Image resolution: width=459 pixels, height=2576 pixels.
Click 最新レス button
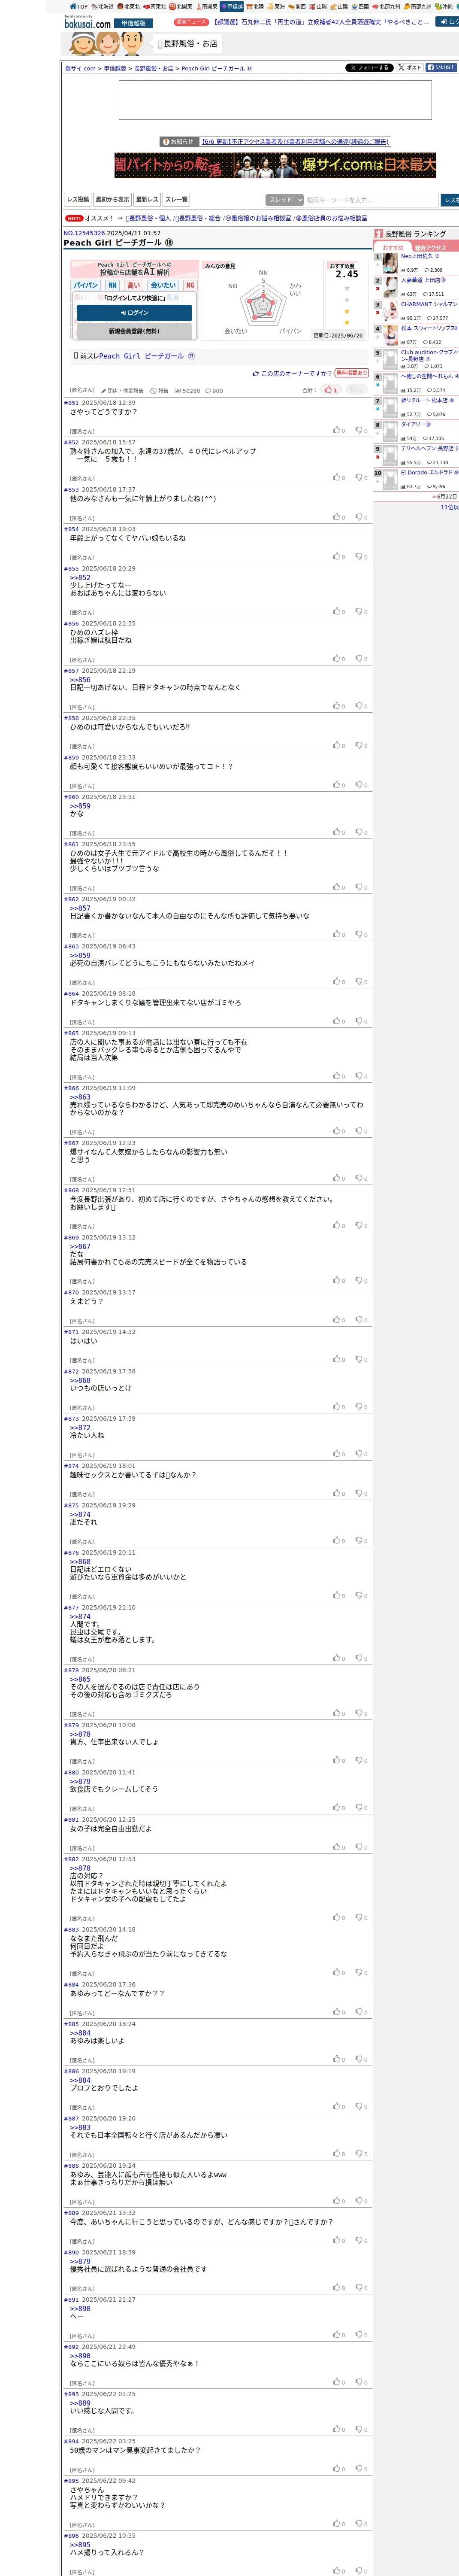click(x=147, y=200)
